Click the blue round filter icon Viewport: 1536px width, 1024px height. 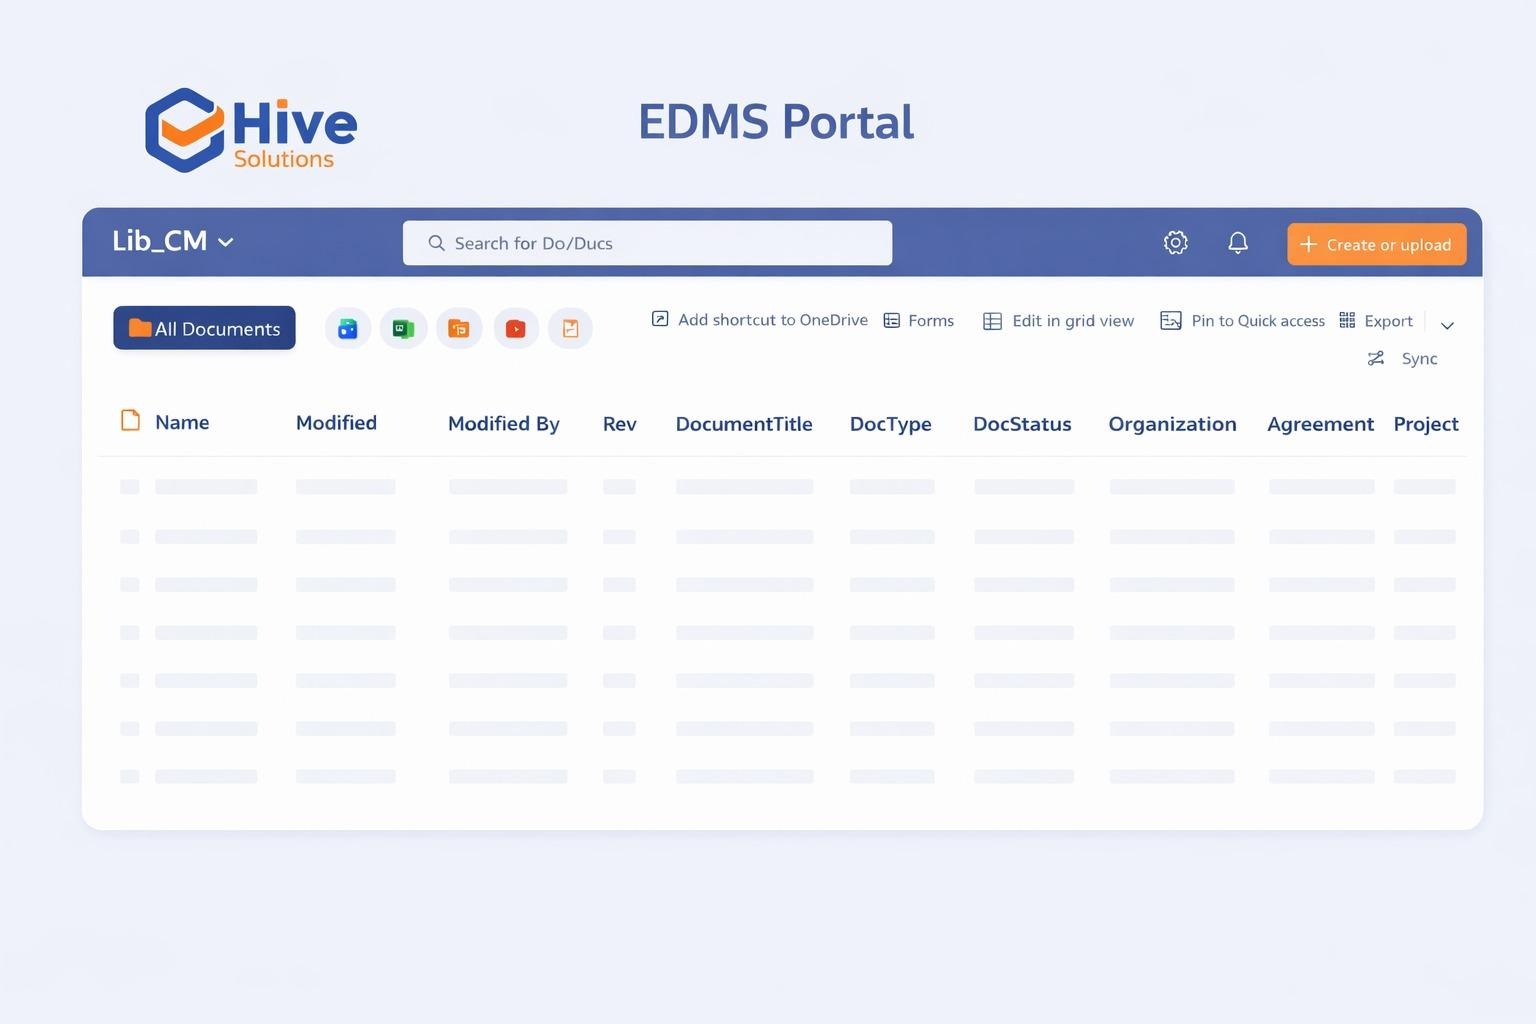[348, 328]
